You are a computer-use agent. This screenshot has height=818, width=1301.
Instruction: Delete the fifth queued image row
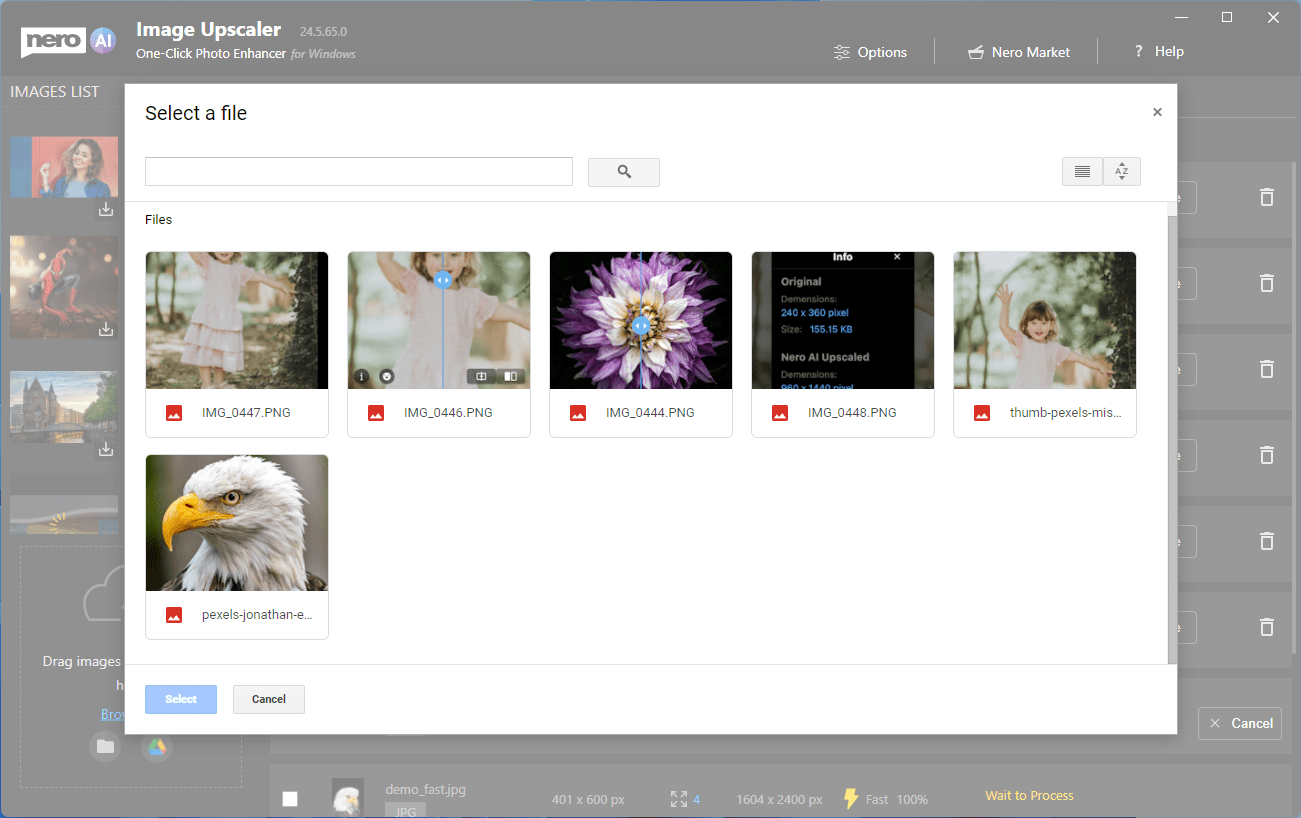coord(1267,541)
